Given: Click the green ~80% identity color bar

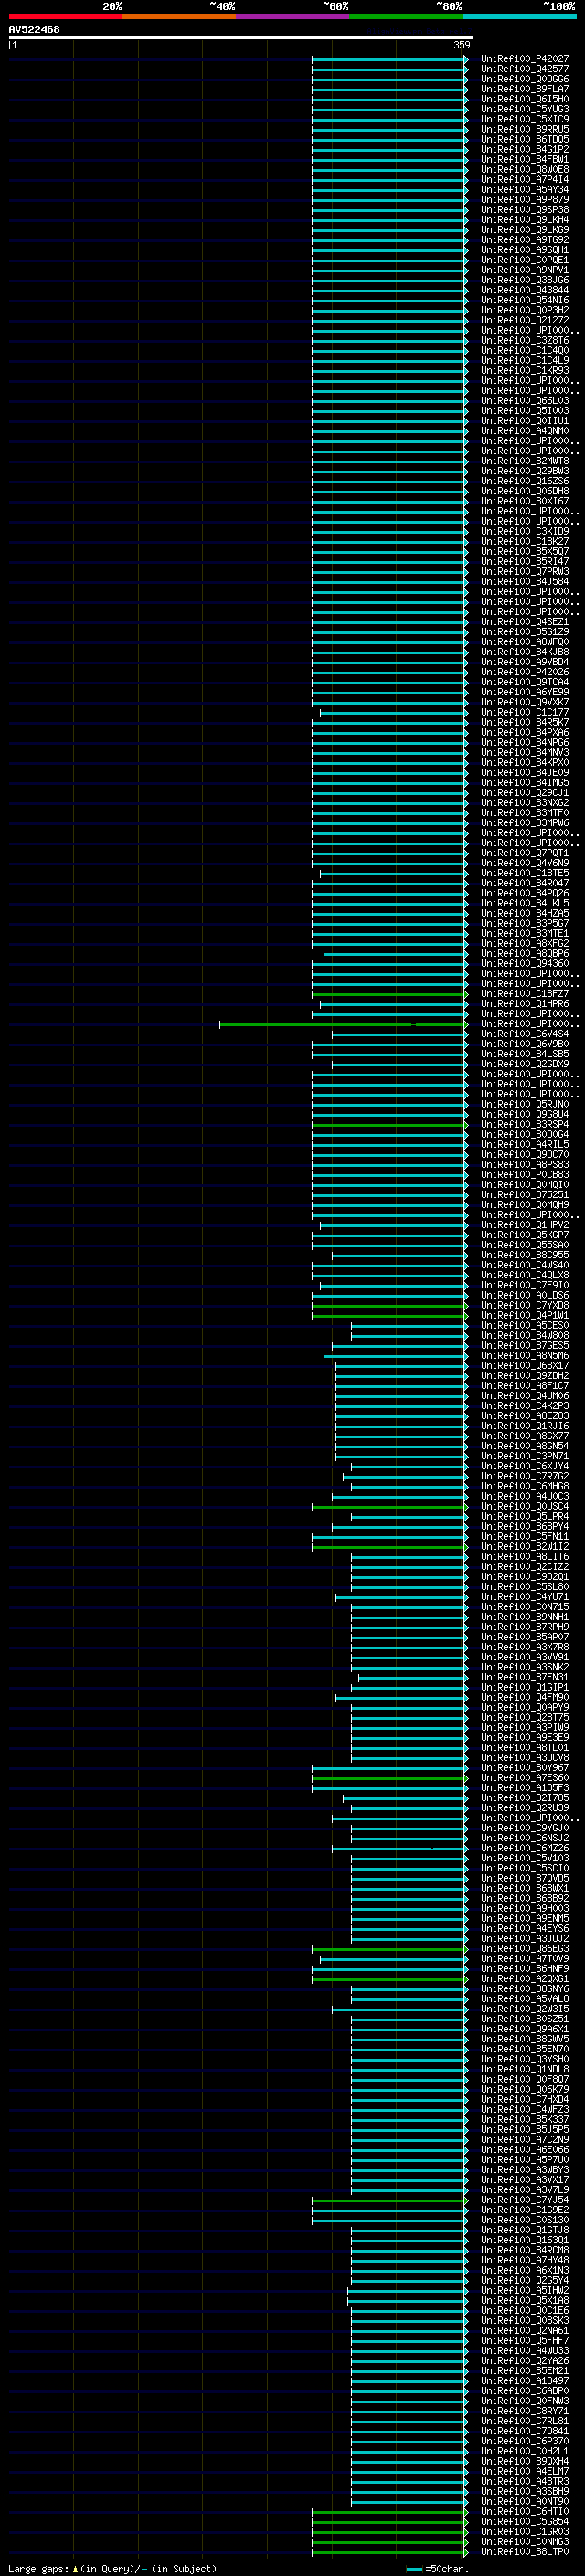Looking at the screenshot, I should 406,16.
